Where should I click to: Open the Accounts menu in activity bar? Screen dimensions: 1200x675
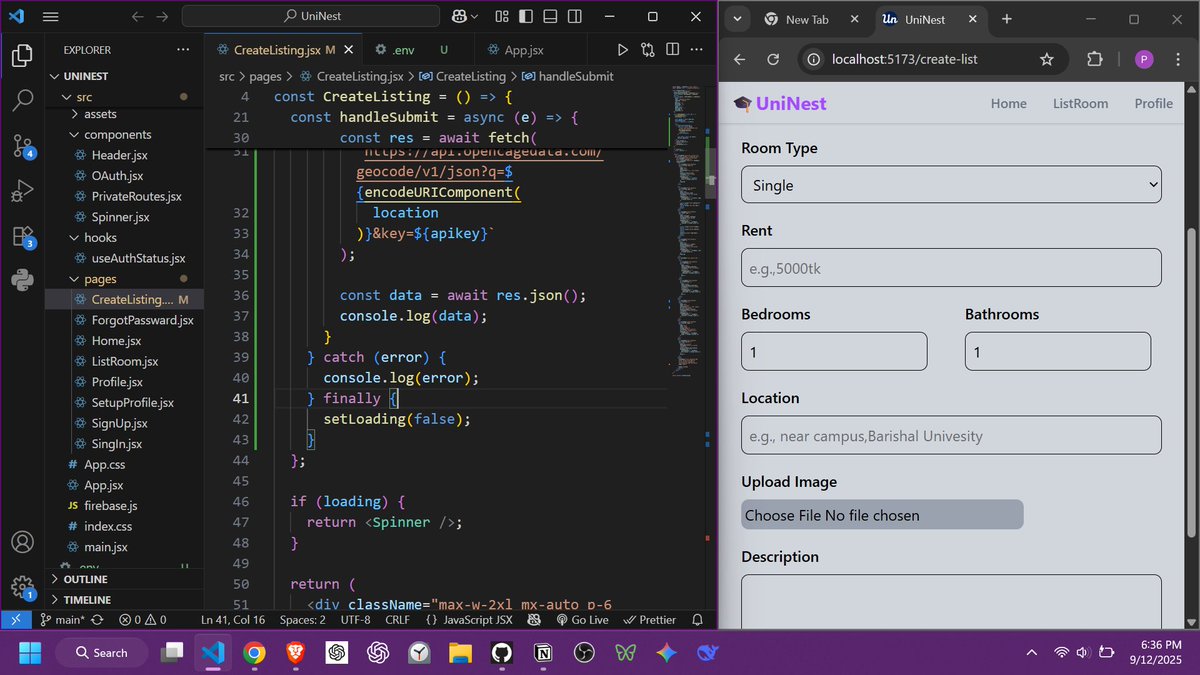tap(22, 543)
